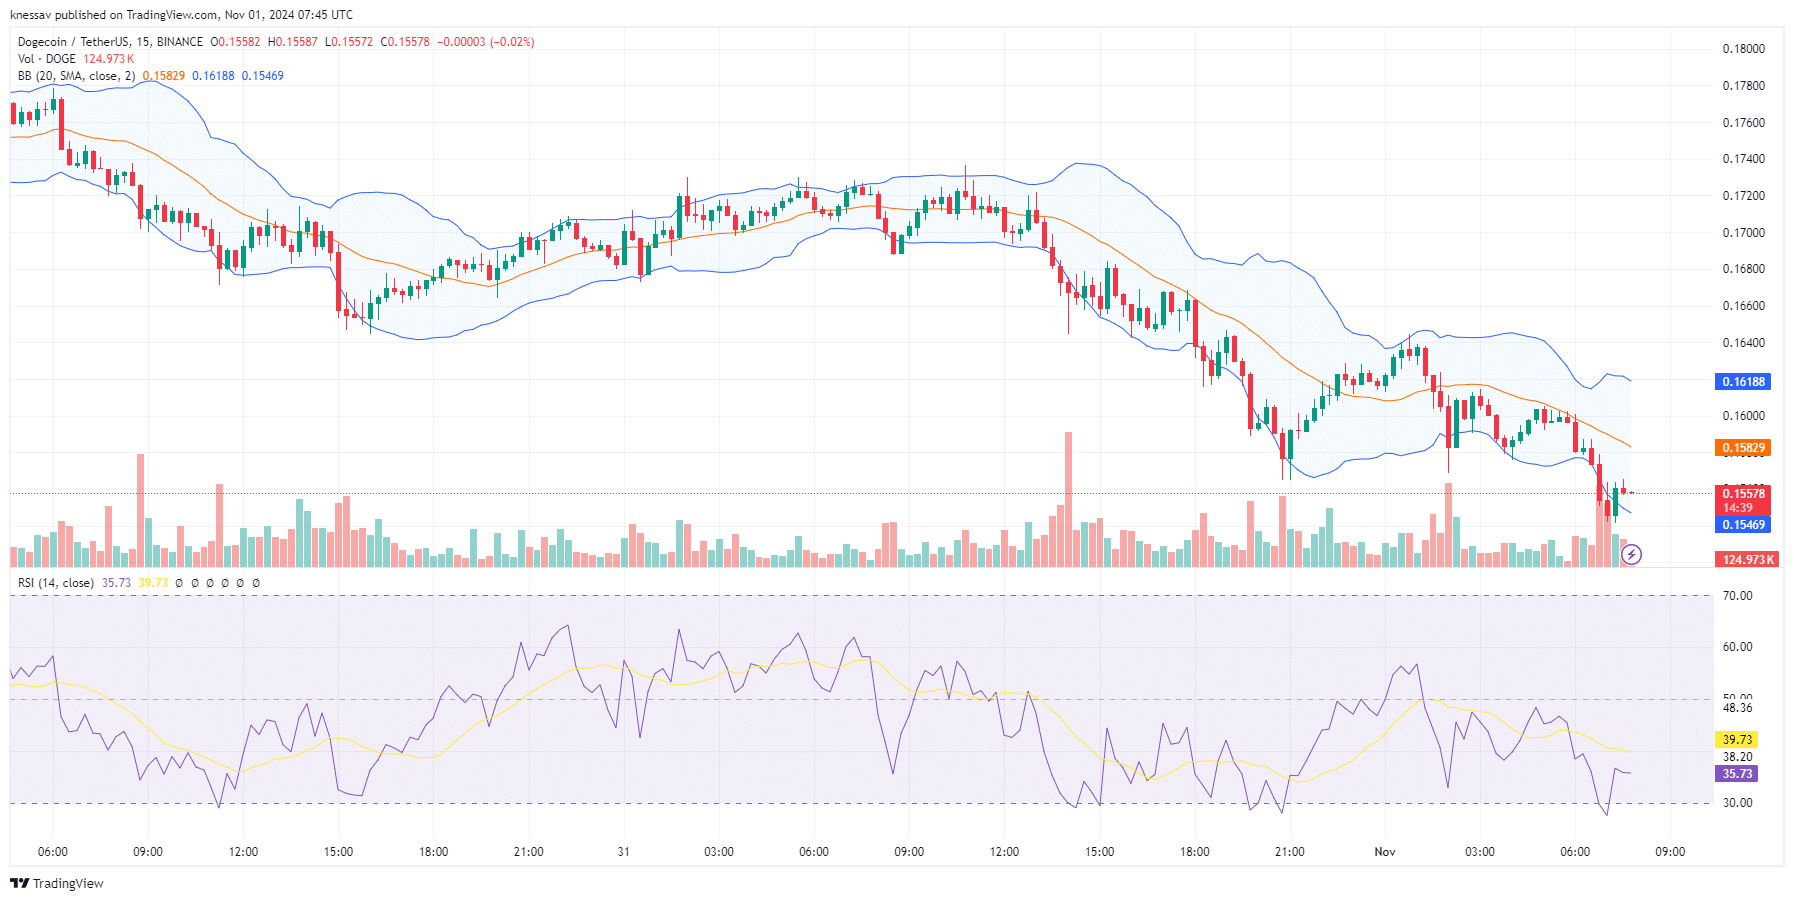Click the 60.00 RSI axis label

tap(1737, 647)
